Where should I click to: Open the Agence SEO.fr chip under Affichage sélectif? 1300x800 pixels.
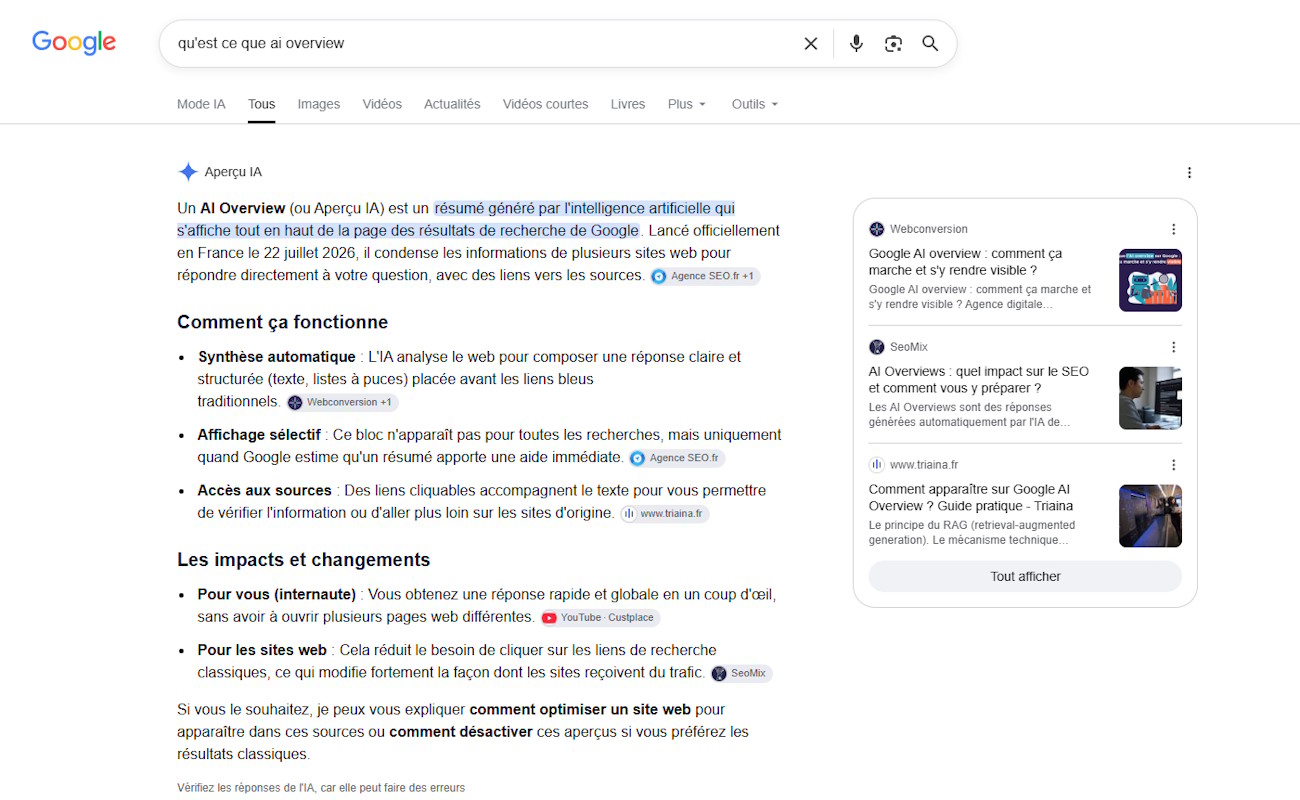click(677, 458)
